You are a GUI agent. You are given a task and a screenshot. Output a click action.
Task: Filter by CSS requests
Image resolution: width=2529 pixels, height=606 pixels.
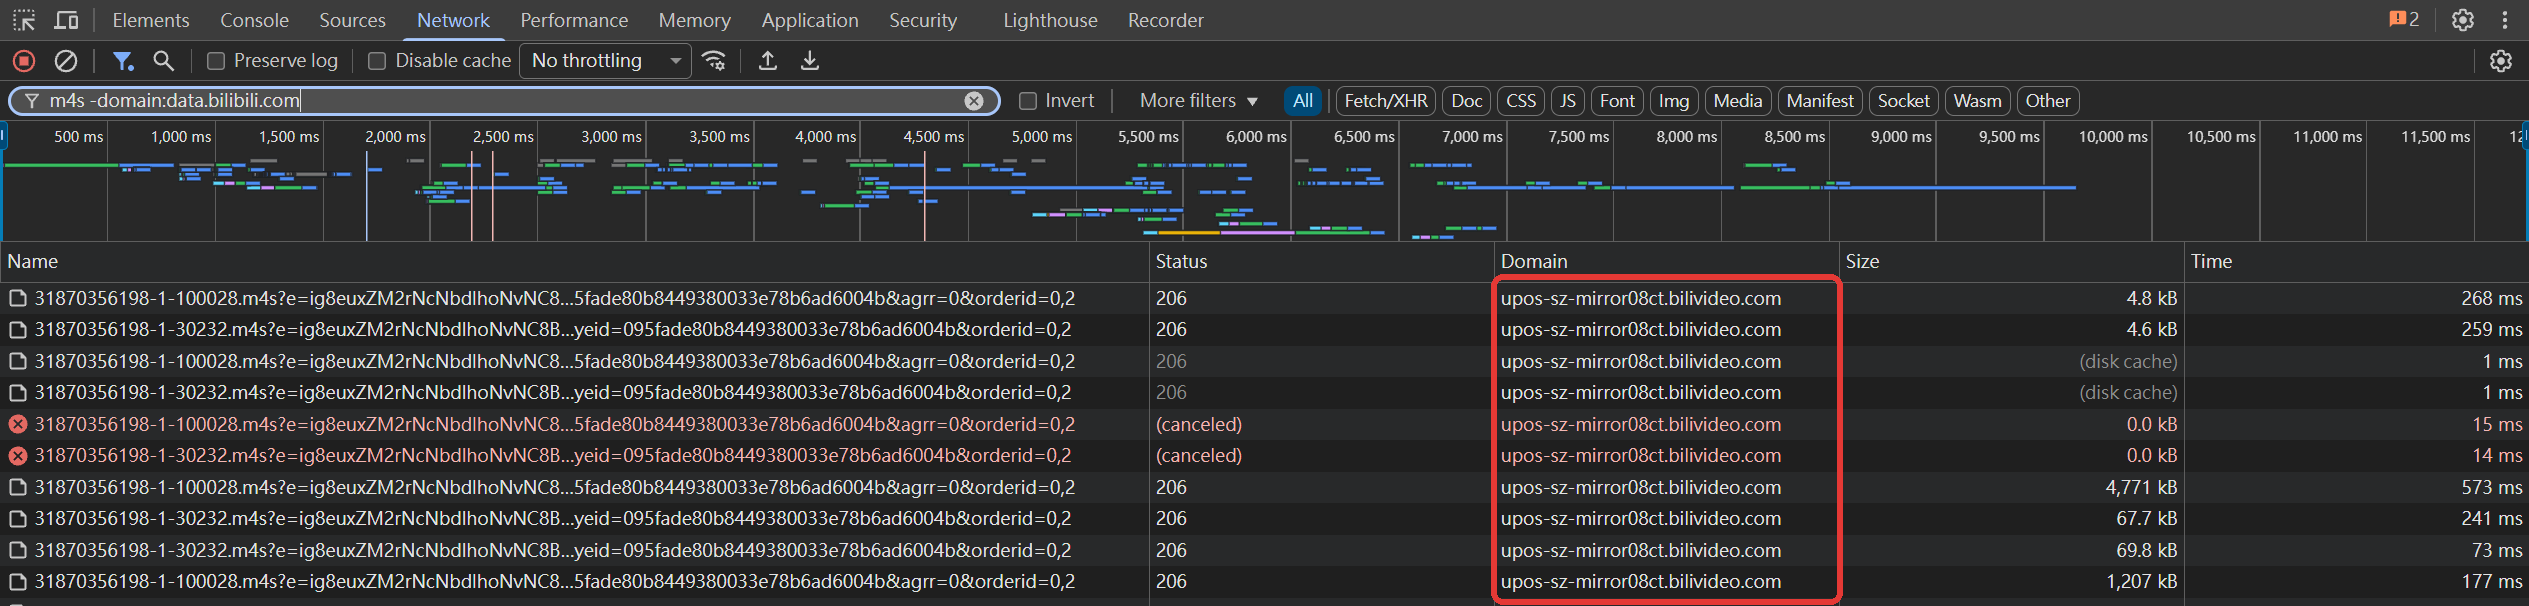pos(1521,101)
